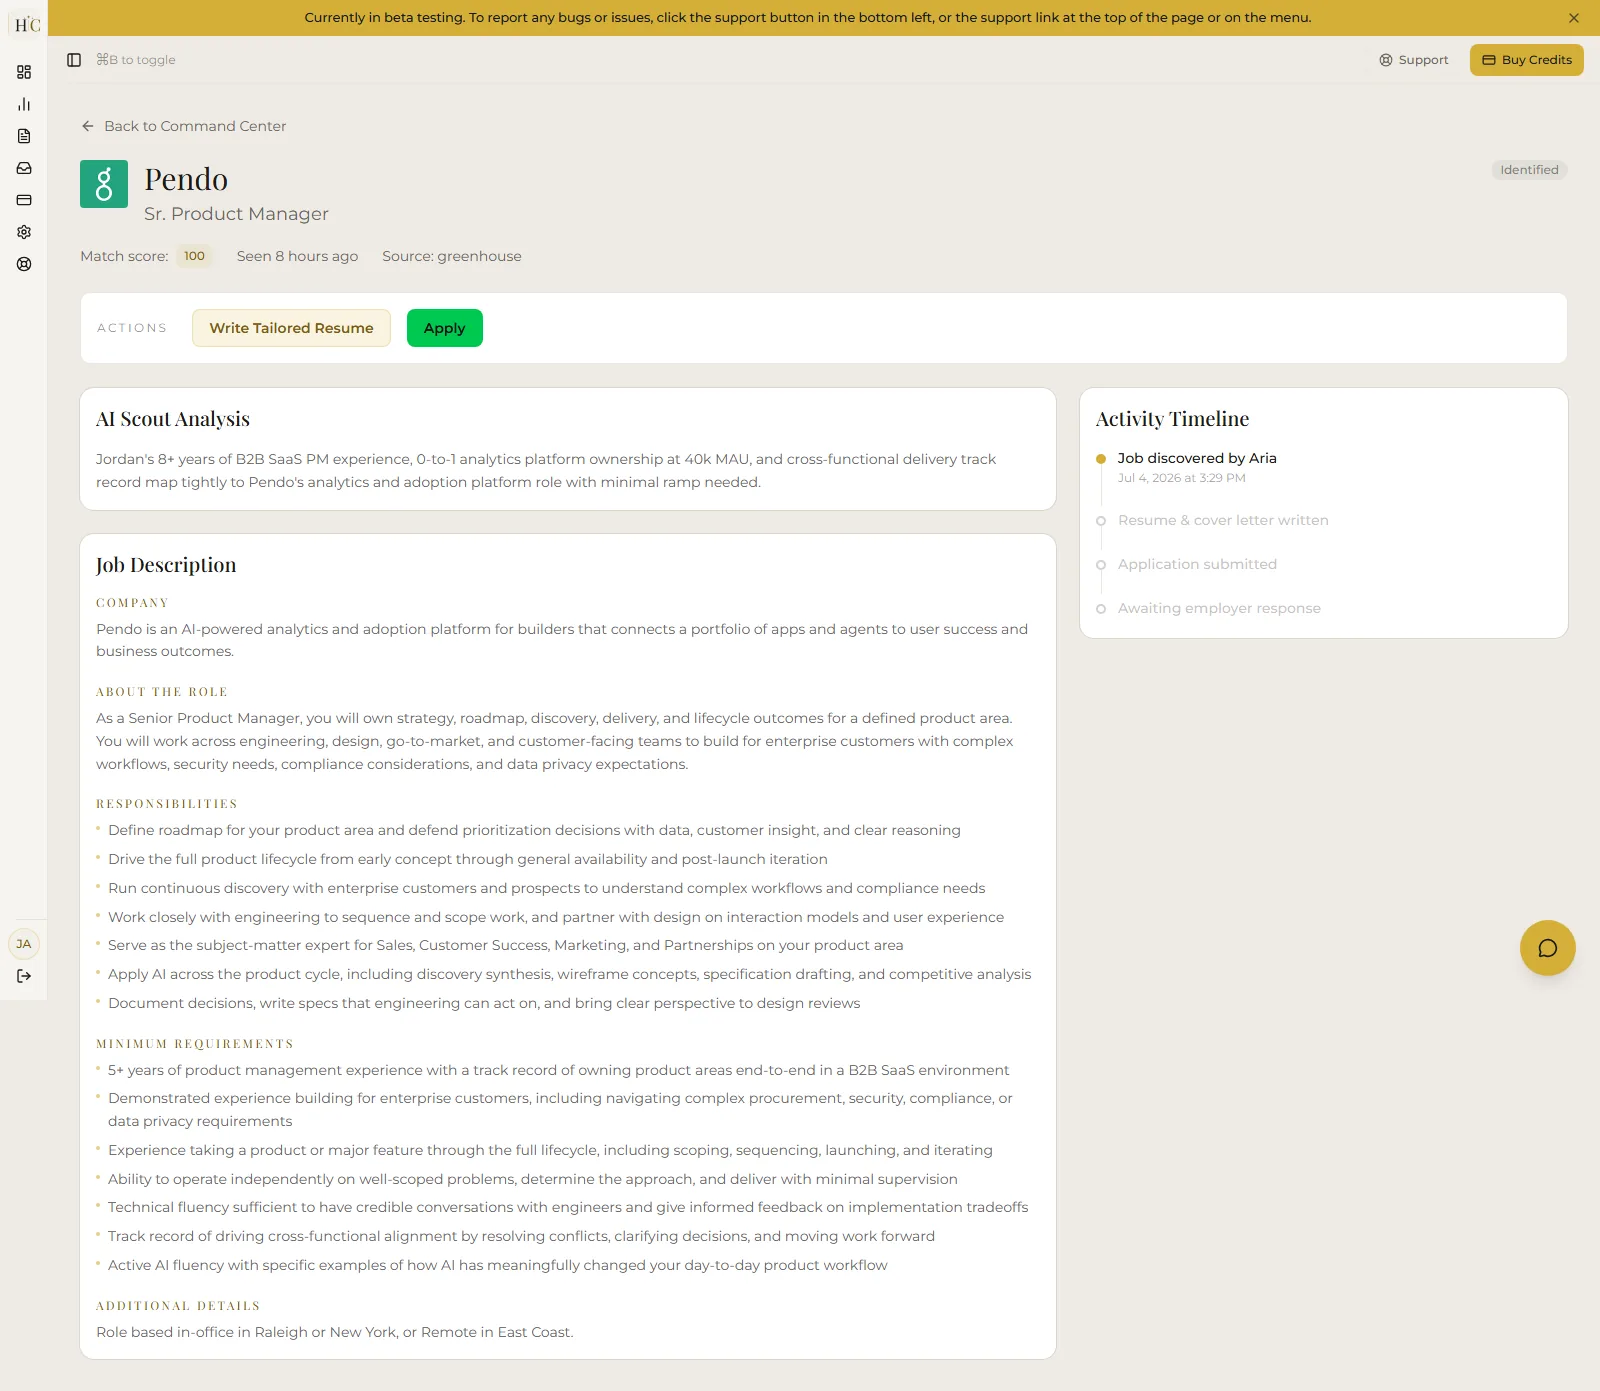Image resolution: width=1600 pixels, height=1391 pixels.
Task: Open the dashboard grid icon in sidebar
Action: [24, 72]
